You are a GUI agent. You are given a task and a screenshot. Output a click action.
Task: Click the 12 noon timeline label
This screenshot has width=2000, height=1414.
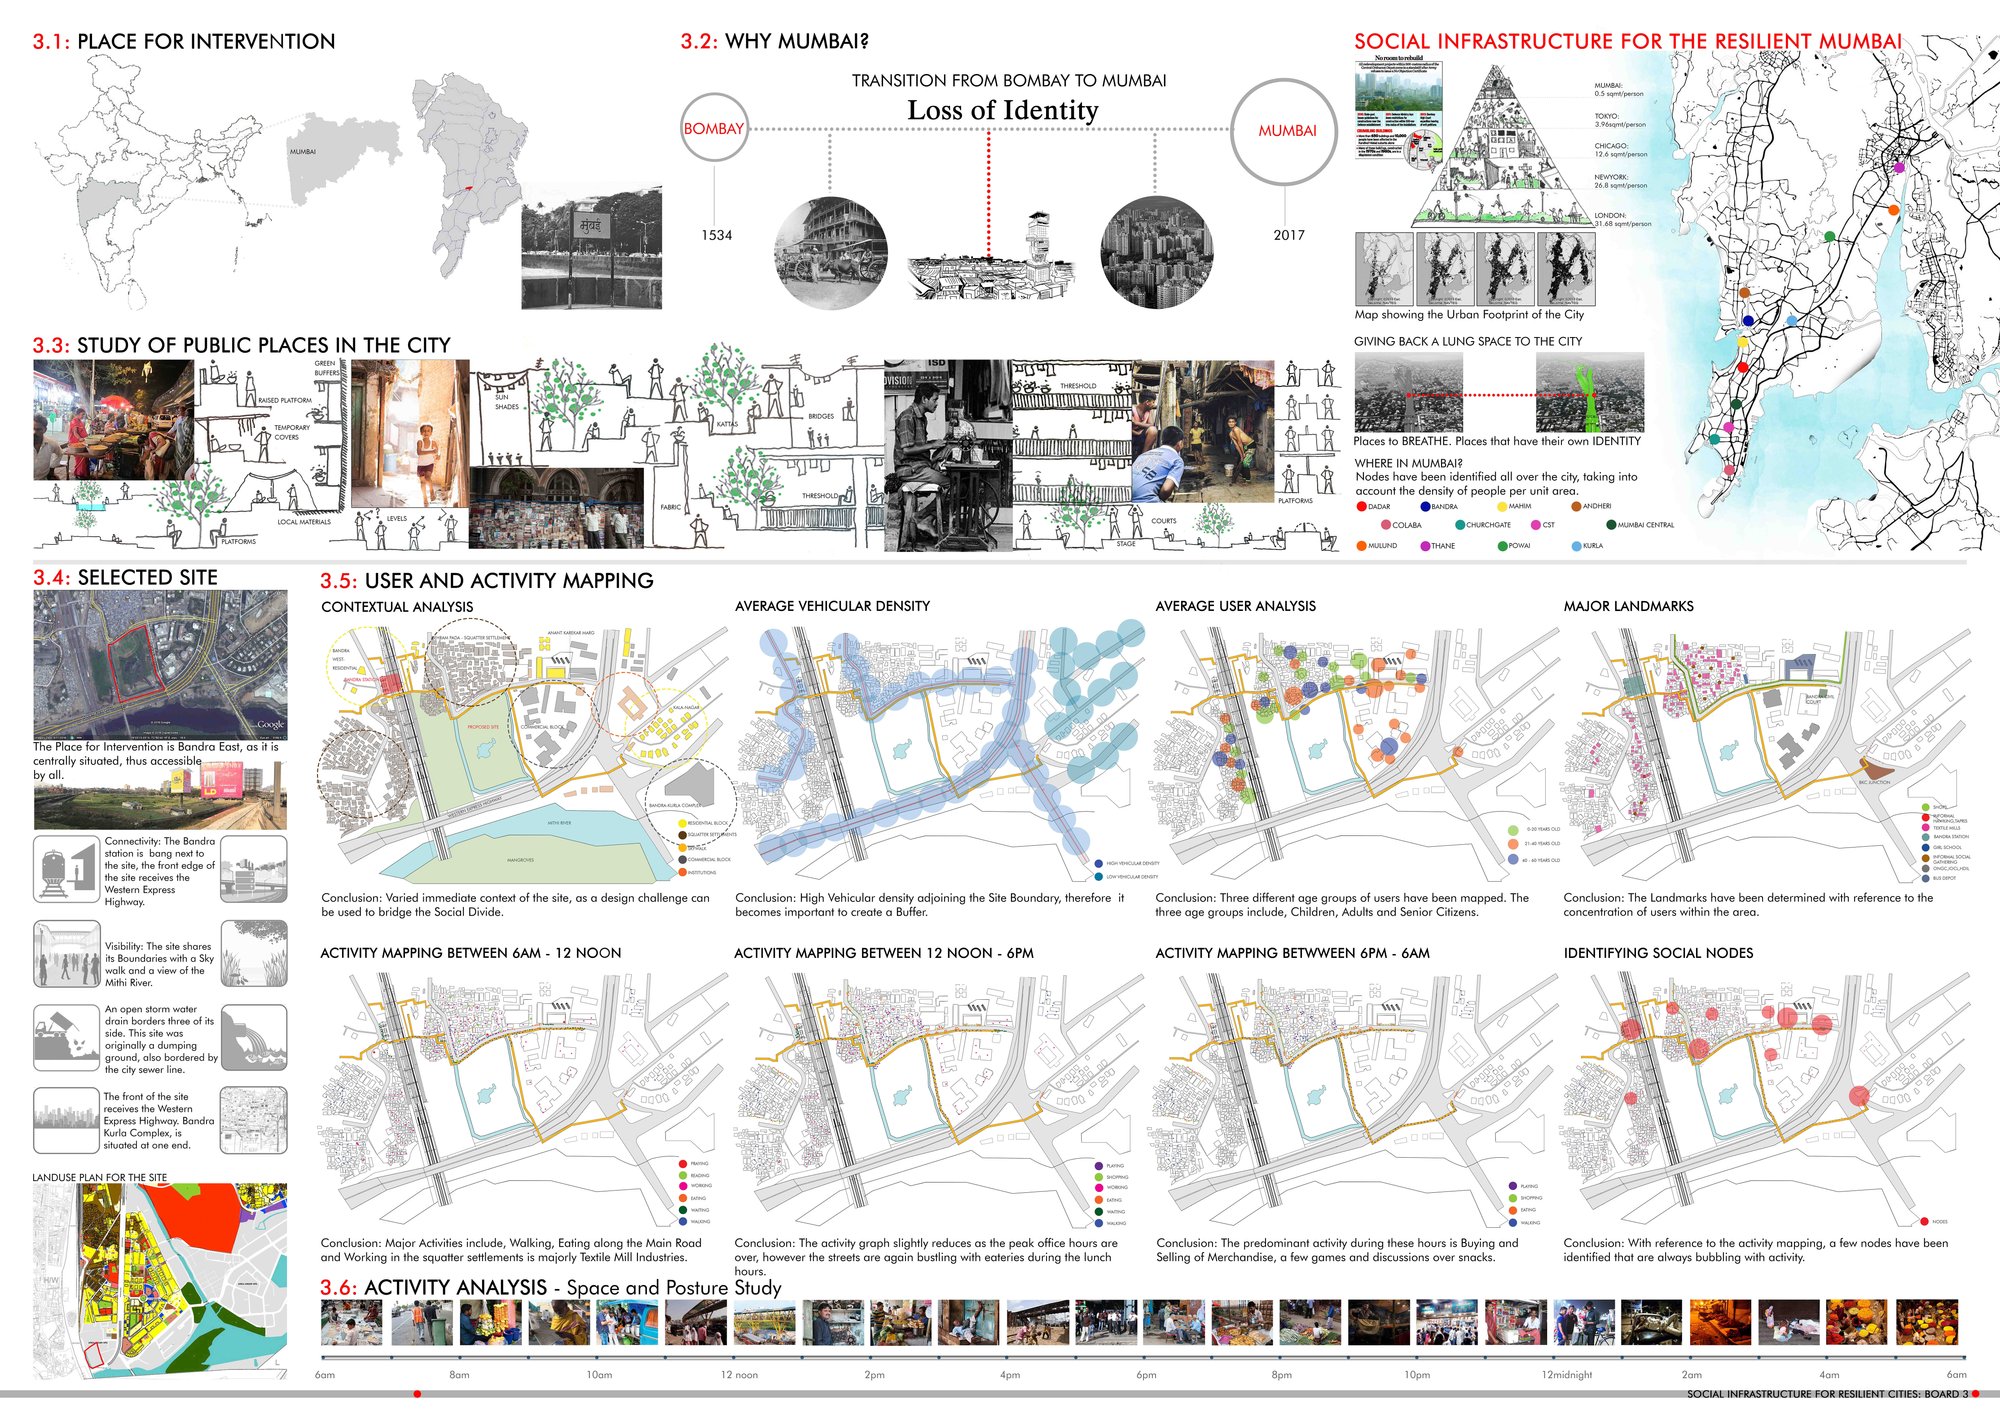click(x=739, y=1375)
